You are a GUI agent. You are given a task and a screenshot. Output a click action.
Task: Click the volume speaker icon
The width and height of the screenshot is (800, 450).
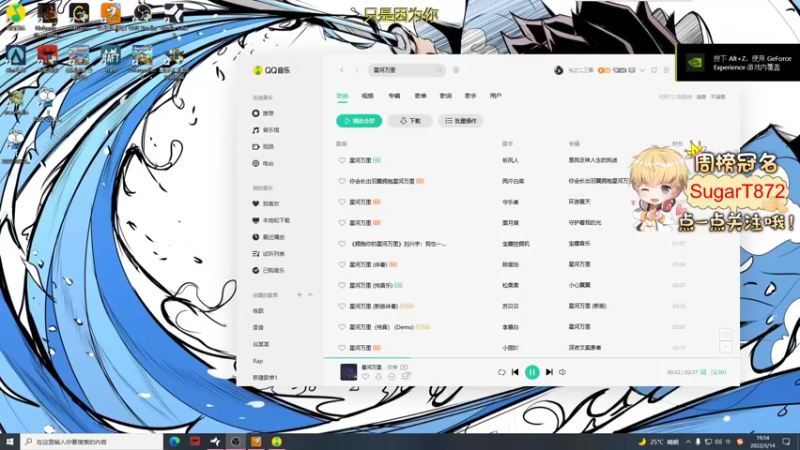[x=562, y=372]
